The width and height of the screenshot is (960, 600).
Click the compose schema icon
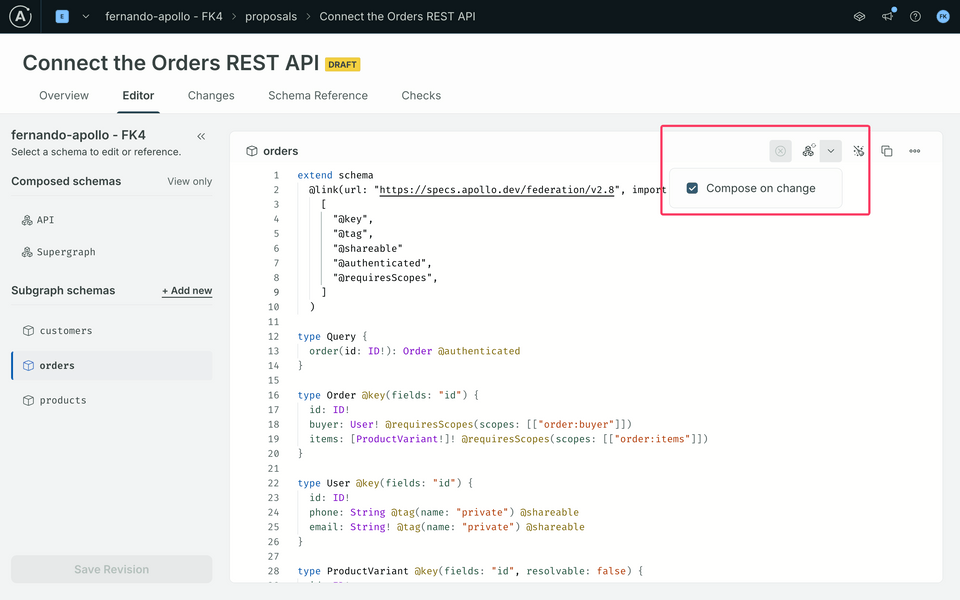809,151
